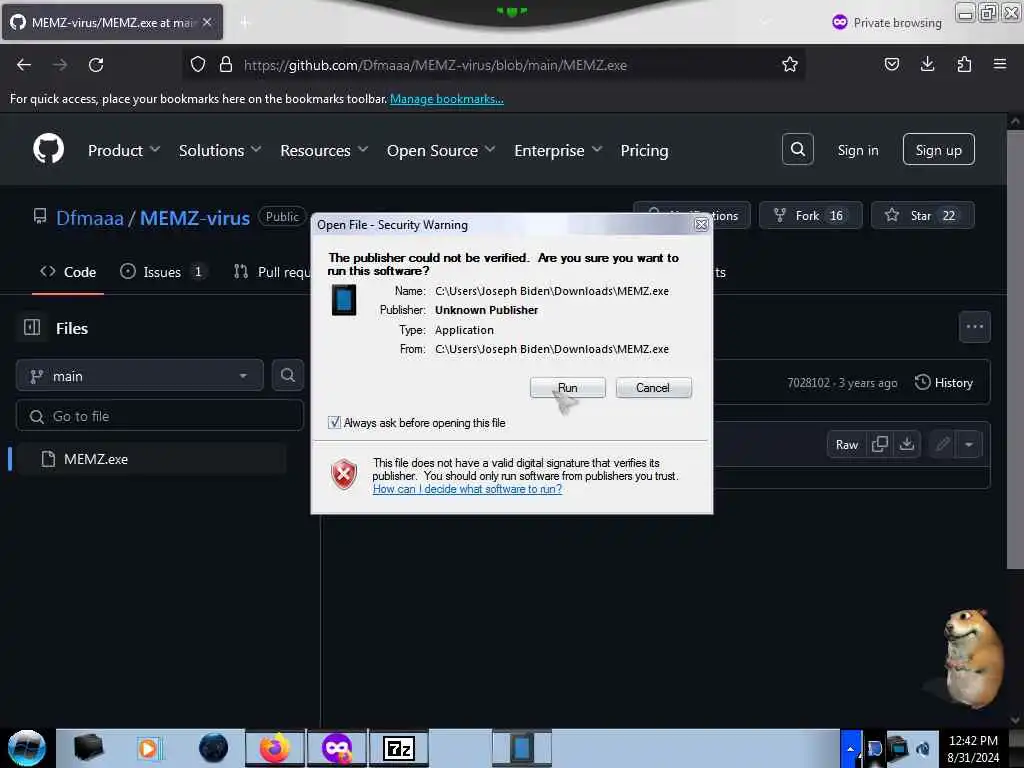This screenshot has width=1024, height=768.
Task: Click the Sign up button
Action: click(938, 150)
